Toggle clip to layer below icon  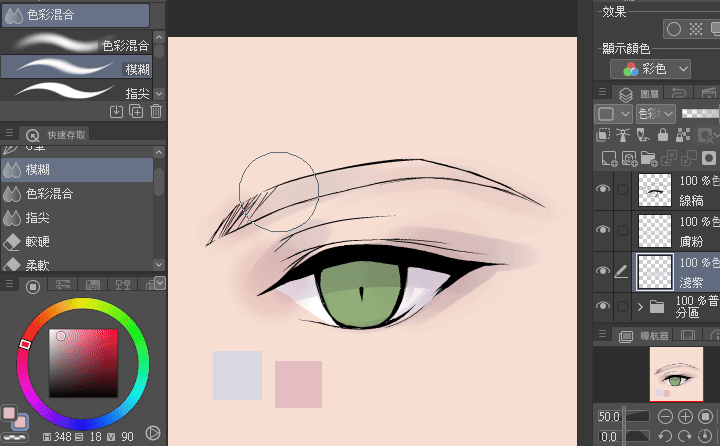click(x=603, y=135)
